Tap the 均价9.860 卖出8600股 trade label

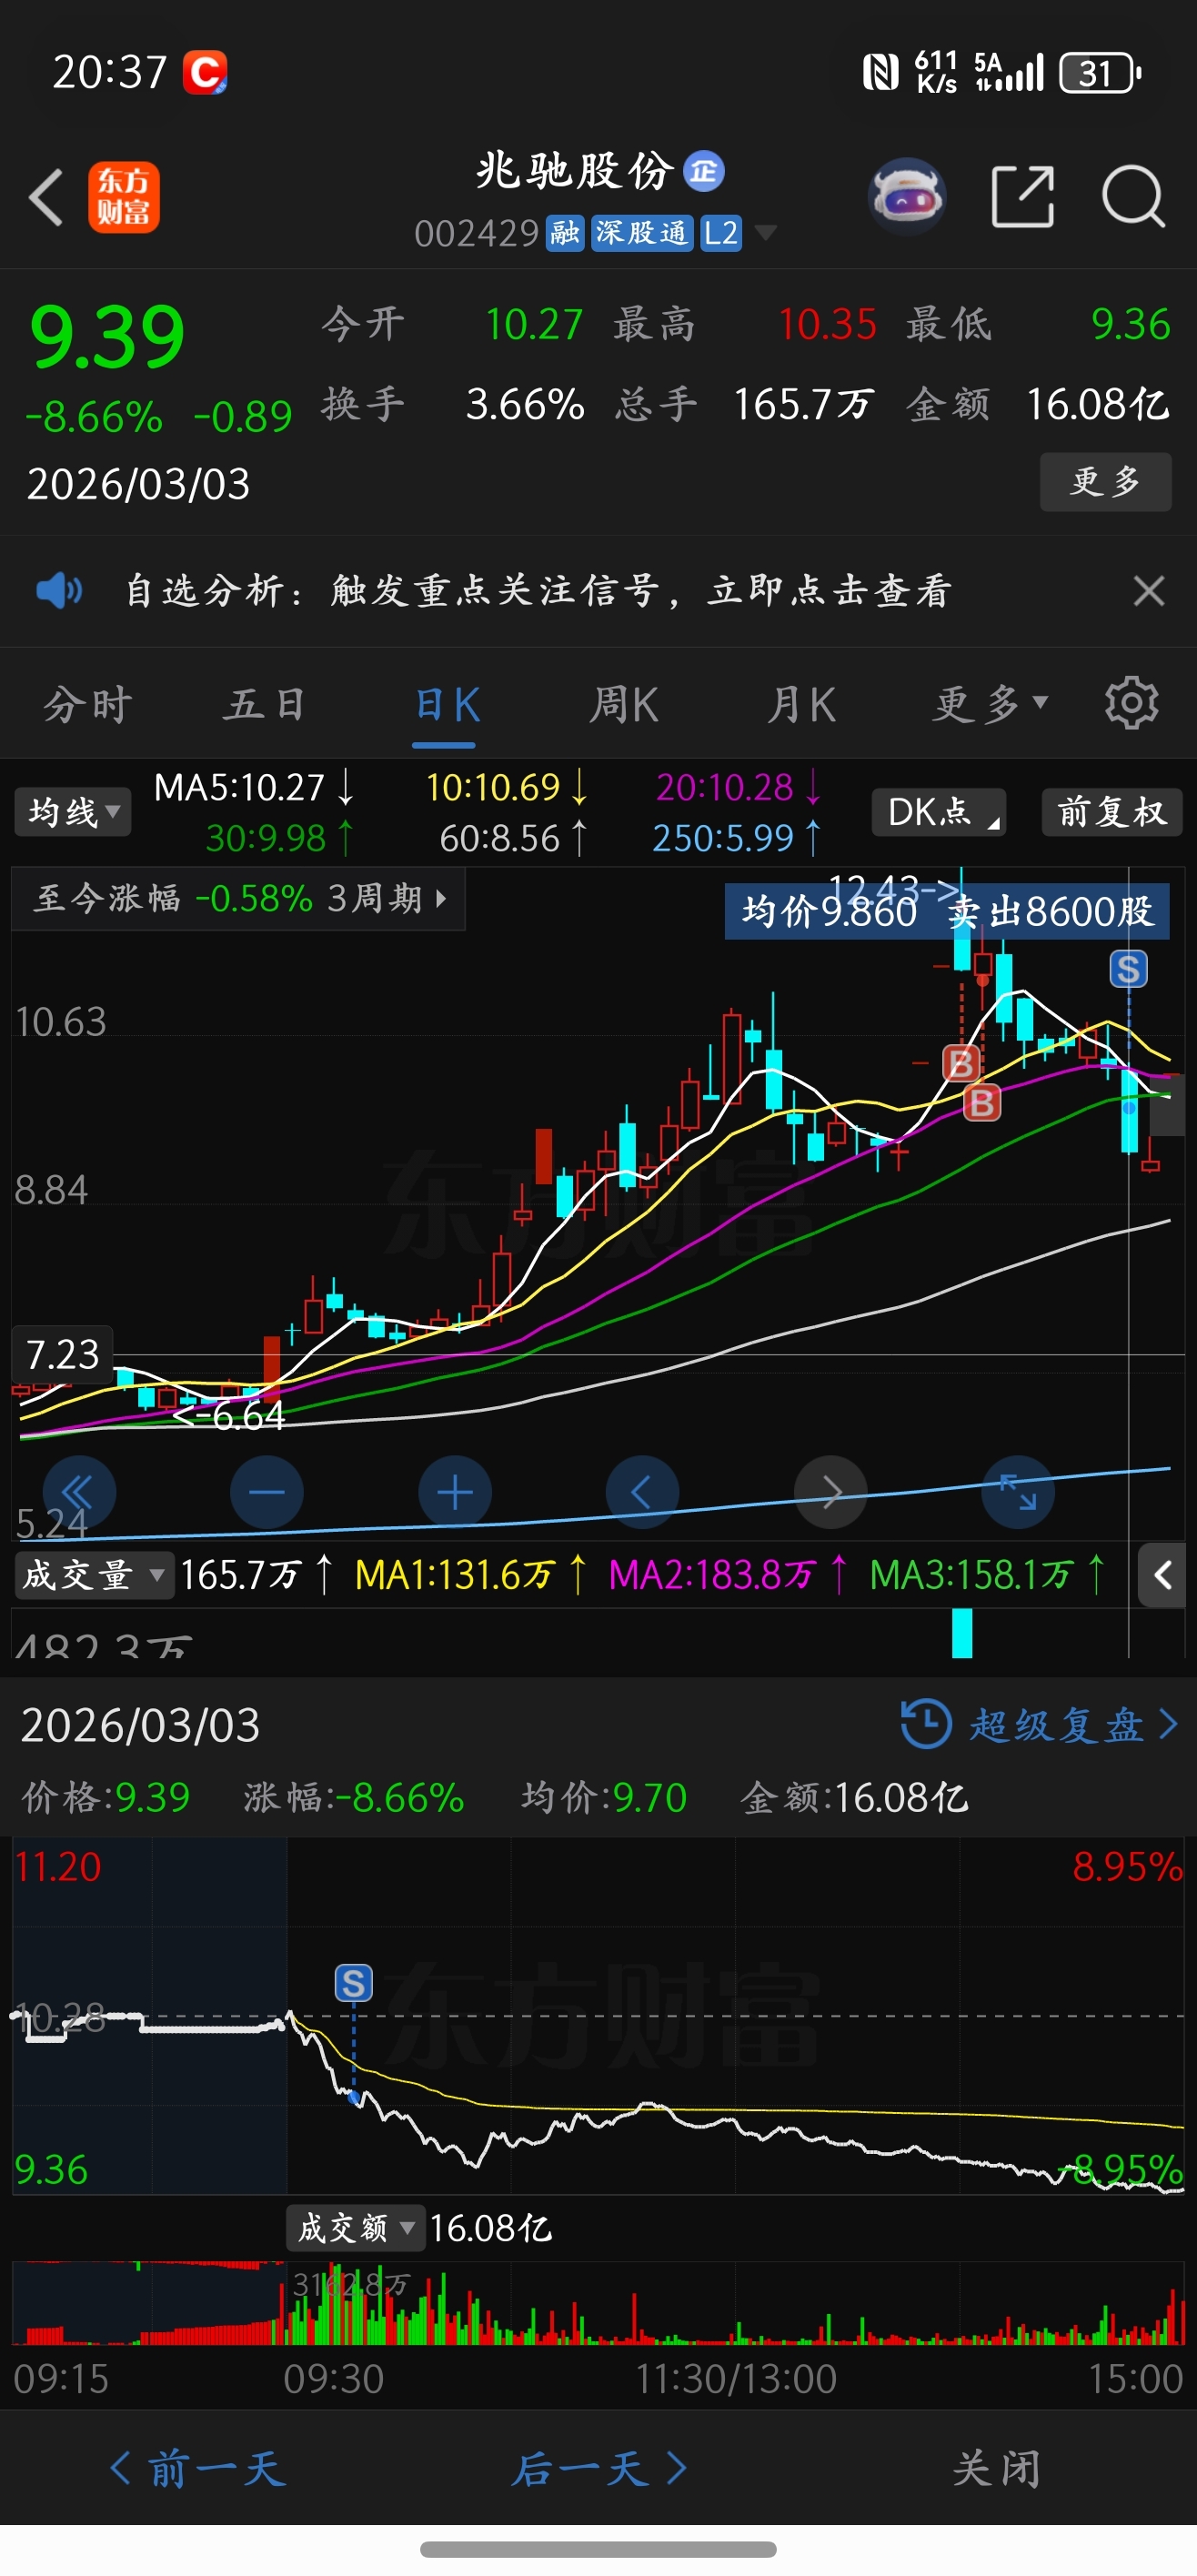[946, 911]
